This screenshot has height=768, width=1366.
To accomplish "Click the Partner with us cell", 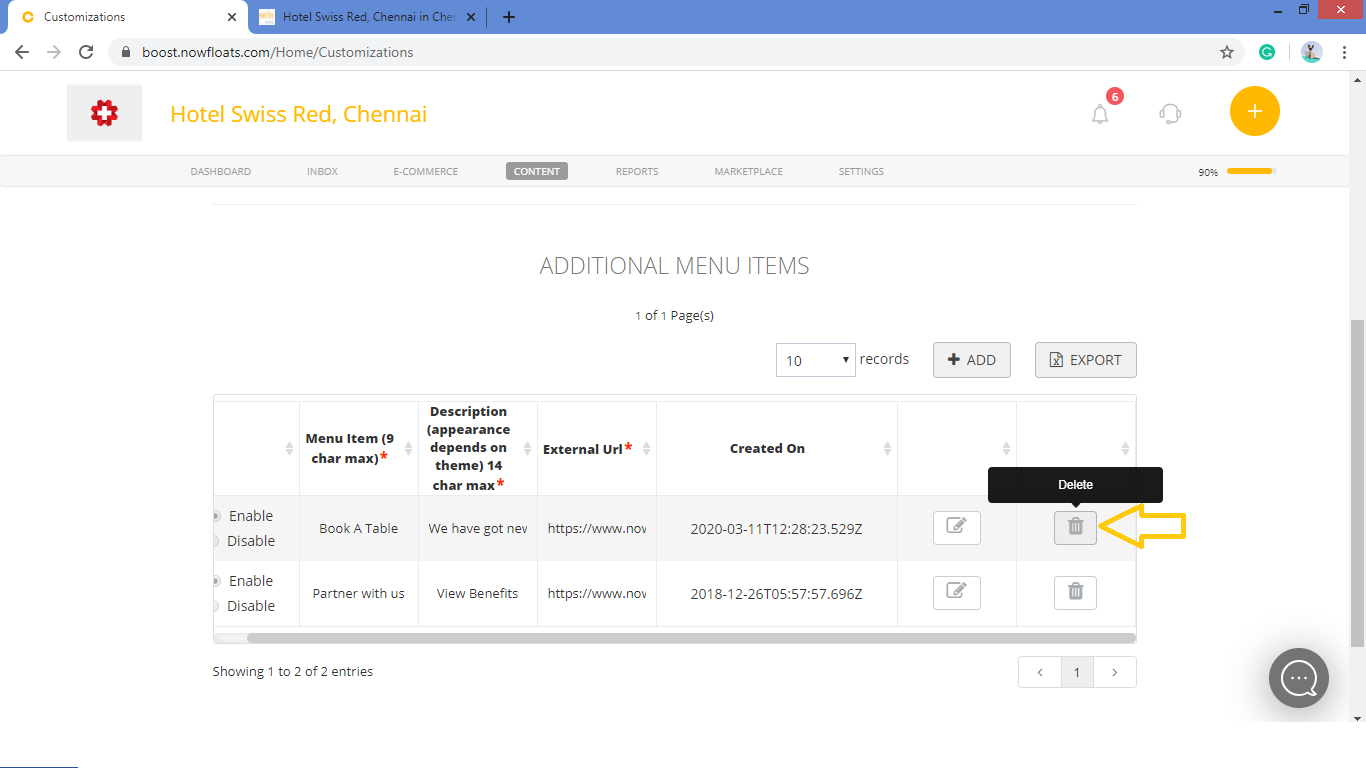I will 359,593.
